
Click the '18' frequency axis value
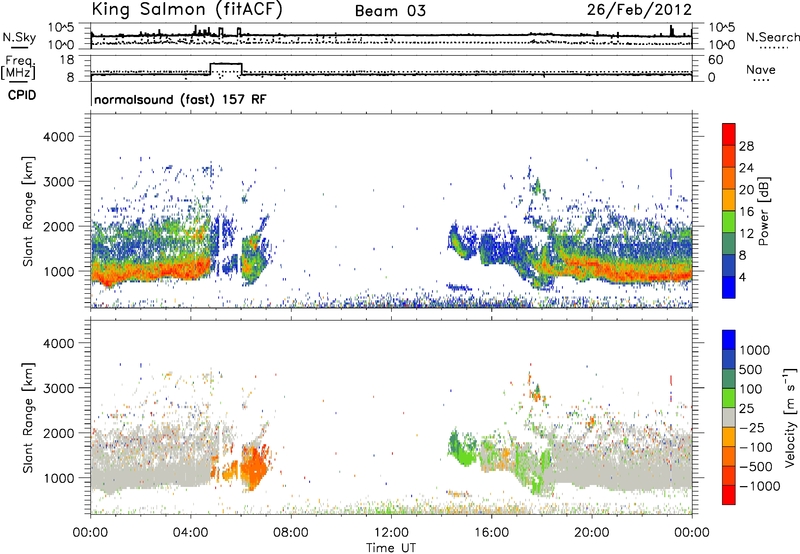point(67,60)
